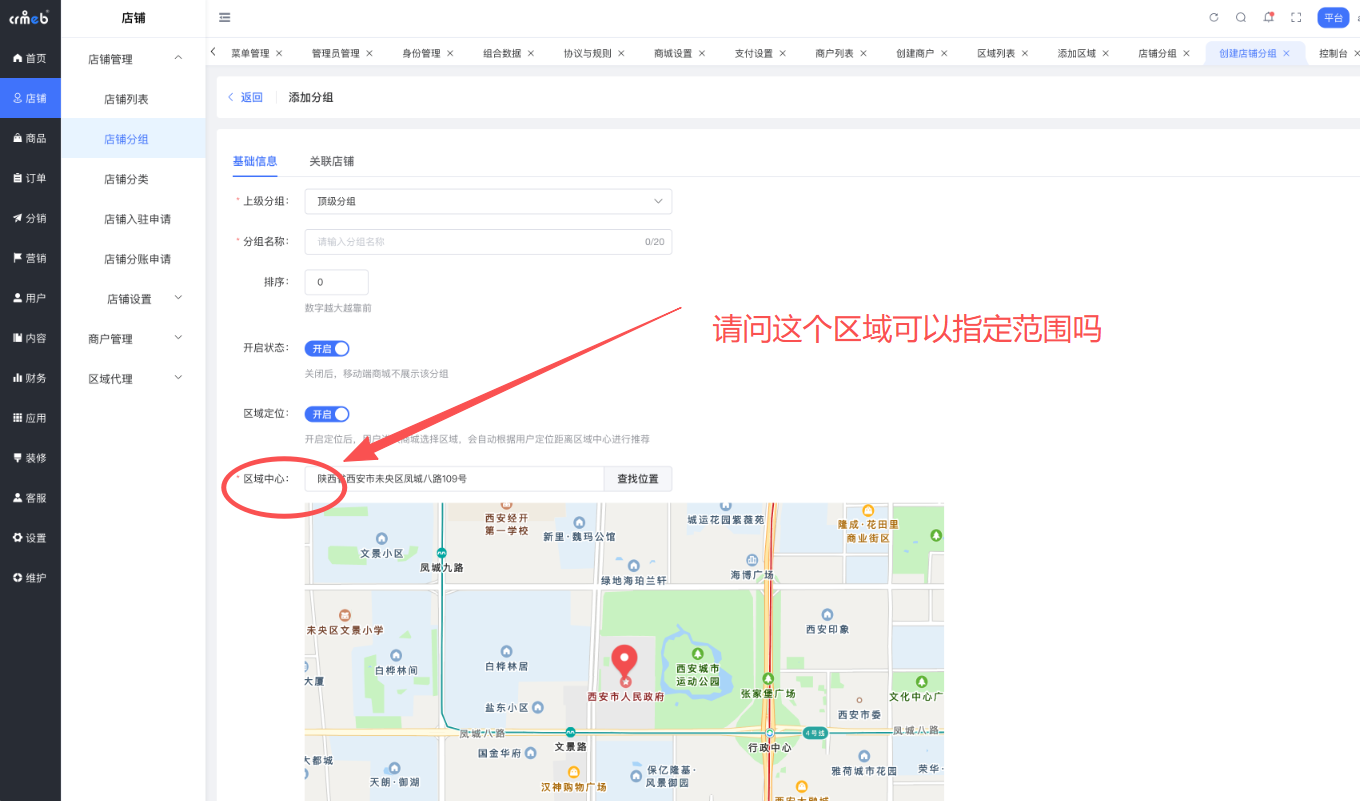The height and width of the screenshot is (801, 1360).
Task: Open 商品 section in left sidebar
Action: [30, 138]
